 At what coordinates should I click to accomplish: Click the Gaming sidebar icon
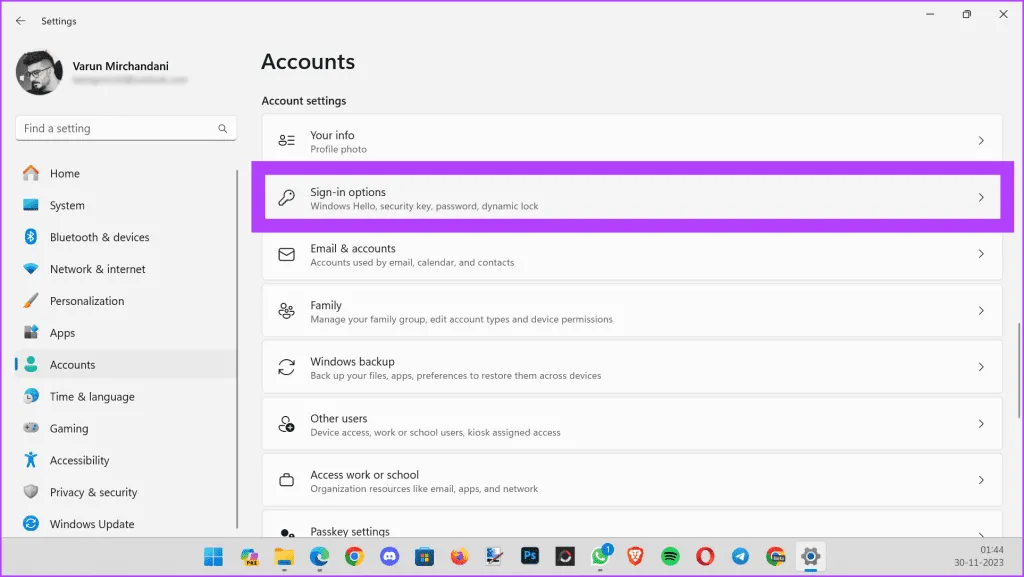31,428
